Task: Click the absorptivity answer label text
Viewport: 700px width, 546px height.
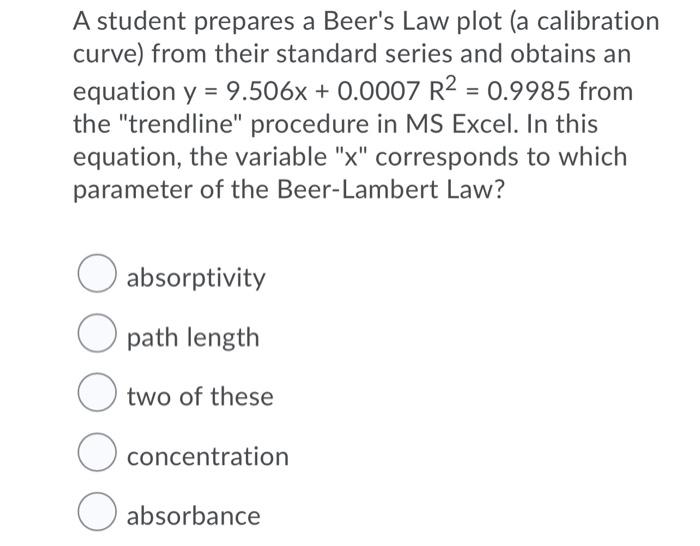Action: tap(196, 278)
